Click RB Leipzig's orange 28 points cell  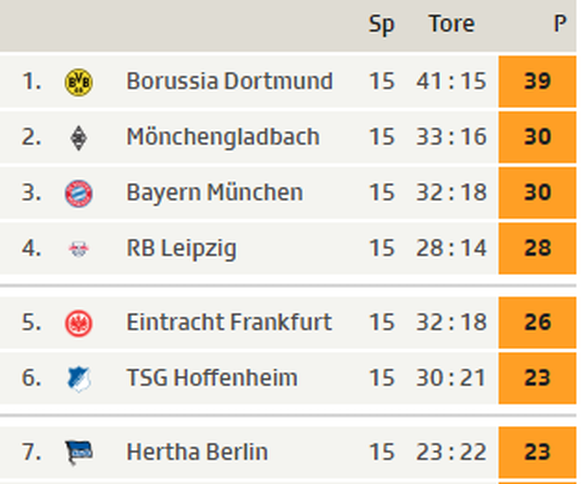click(537, 248)
